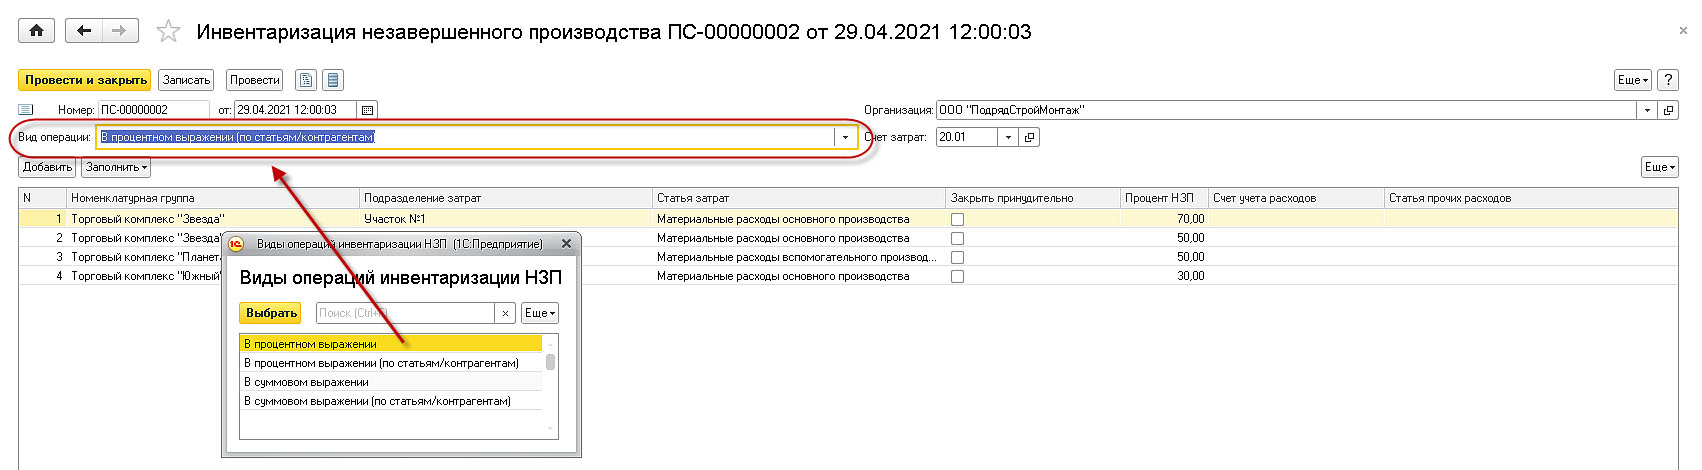Open help with the question mark

pos(1668,80)
